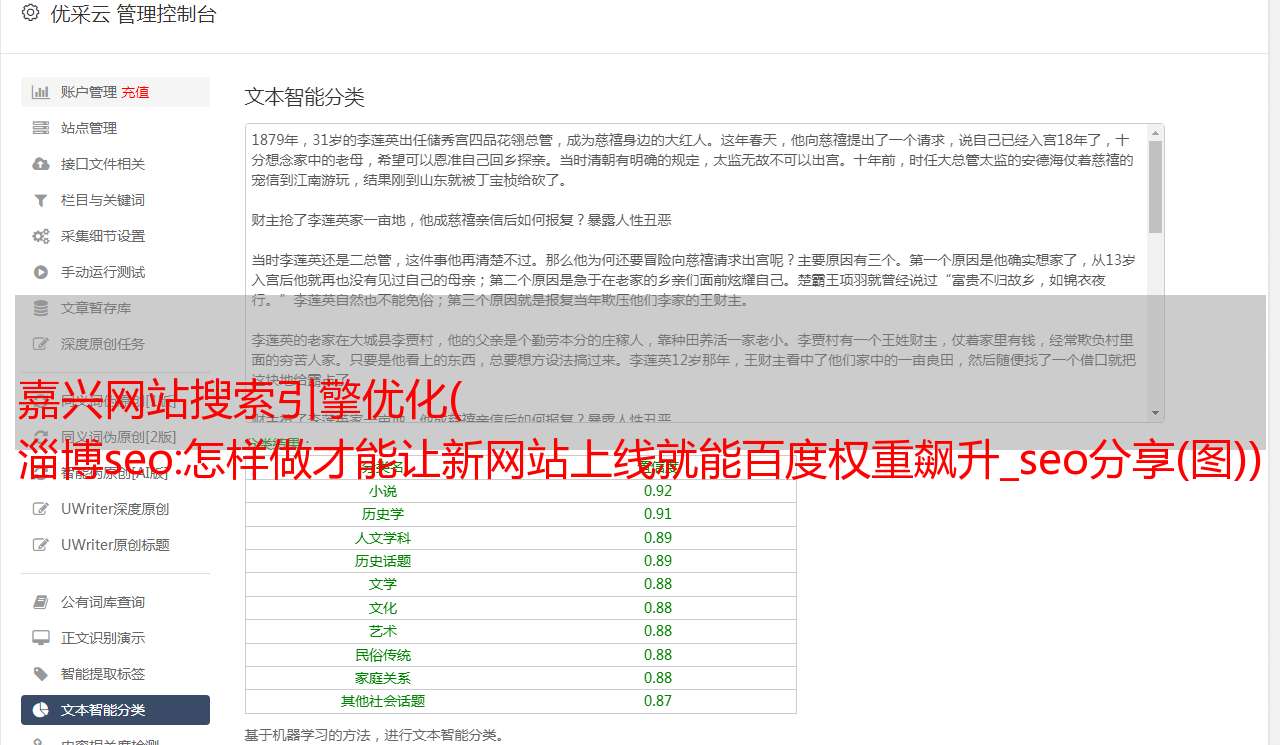The image size is (1280, 745).
Task: Click the filter icon for 栏目与关键词
Action: click(41, 200)
